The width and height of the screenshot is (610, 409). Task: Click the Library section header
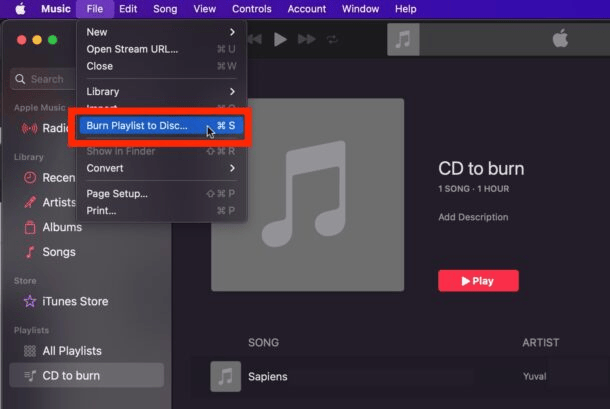point(28,157)
